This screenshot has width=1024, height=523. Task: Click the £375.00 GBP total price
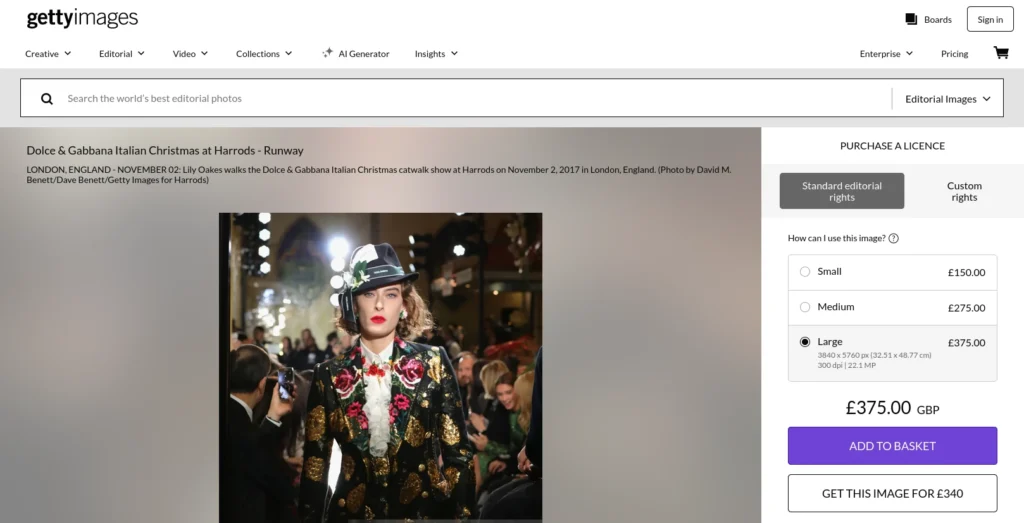click(892, 408)
